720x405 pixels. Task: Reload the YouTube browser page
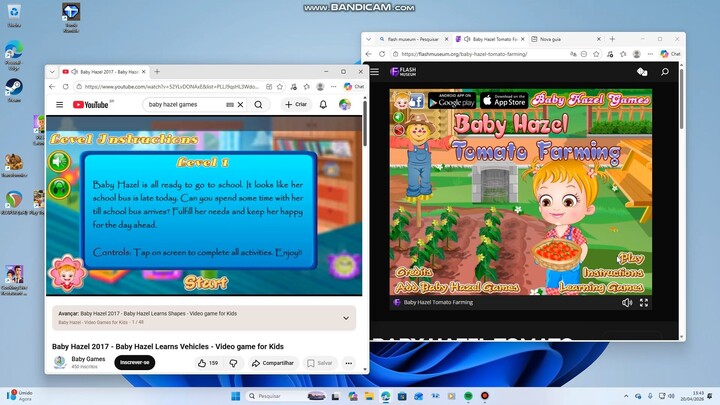coord(66,86)
